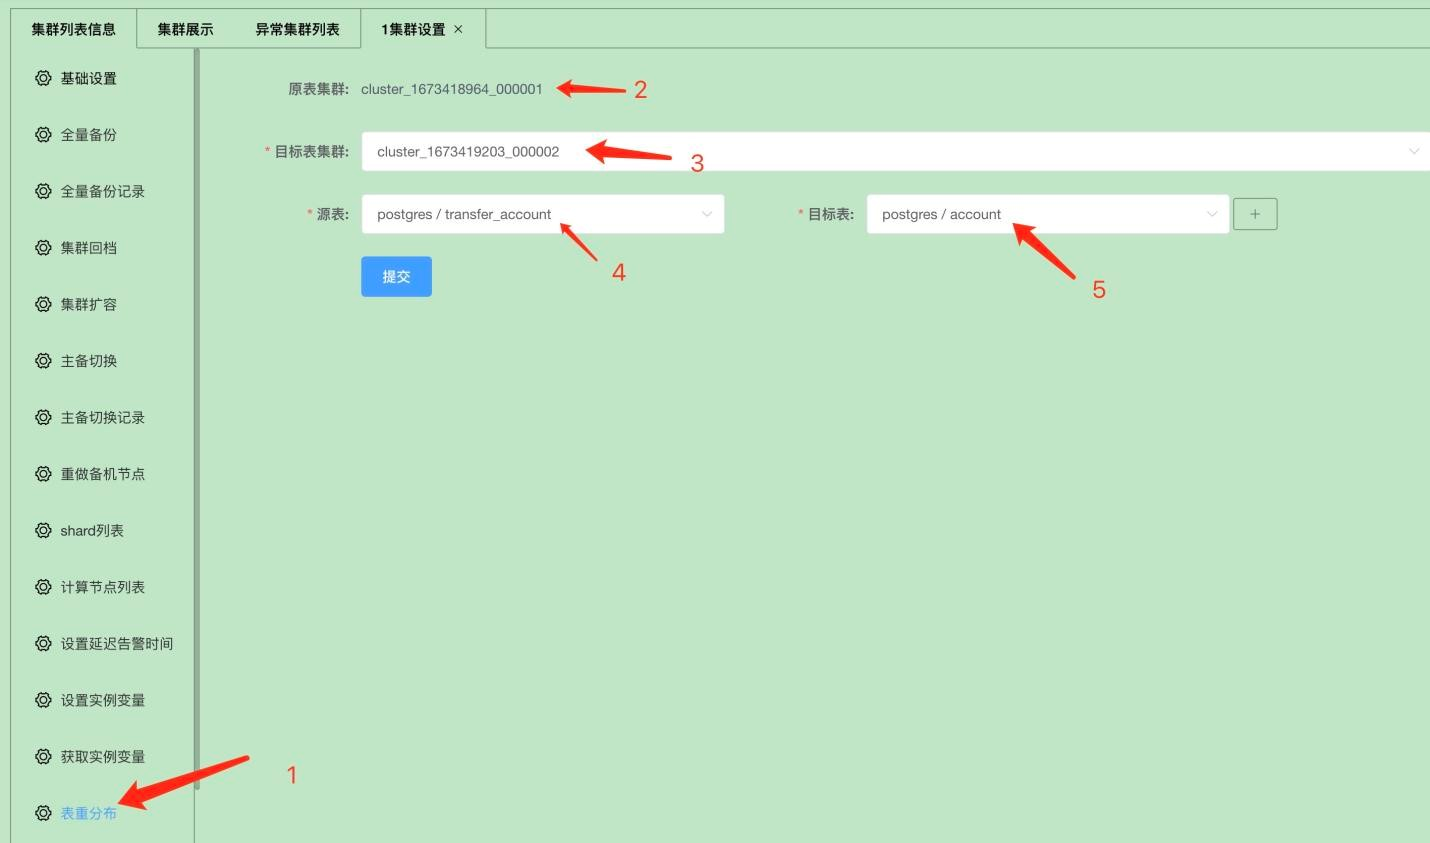Open 获取实例变量 in the sidebar
Image resolution: width=1430 pixels, height=843 pixels.
point(102,756)
